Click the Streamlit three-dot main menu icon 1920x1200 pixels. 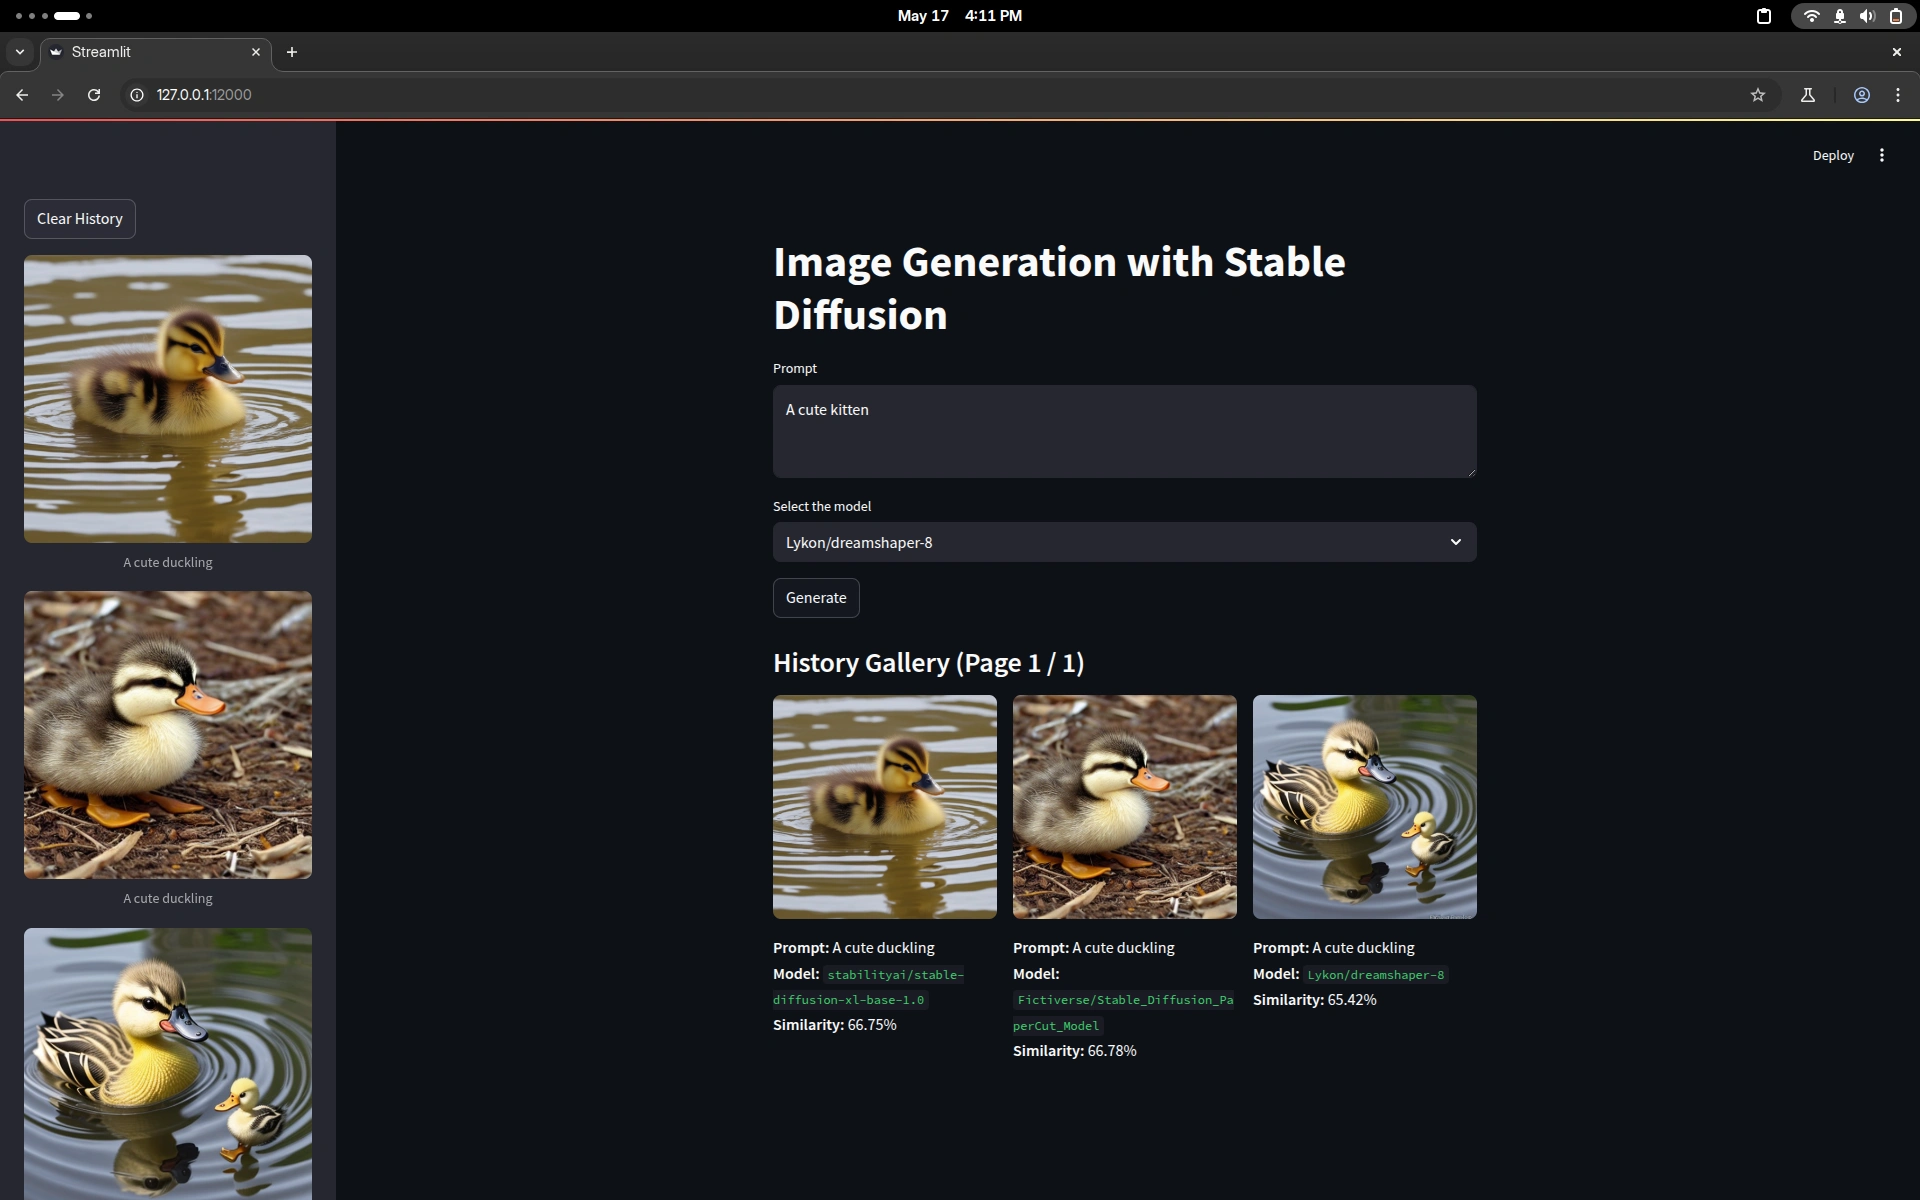pyautogui.click(x=1881, y=155)
